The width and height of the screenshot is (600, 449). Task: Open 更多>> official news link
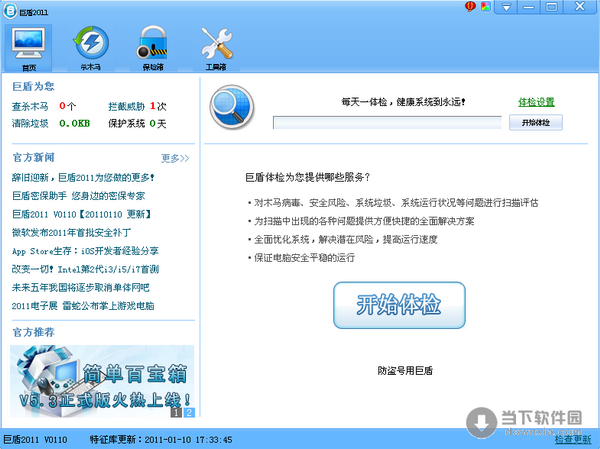coord(175,158)
